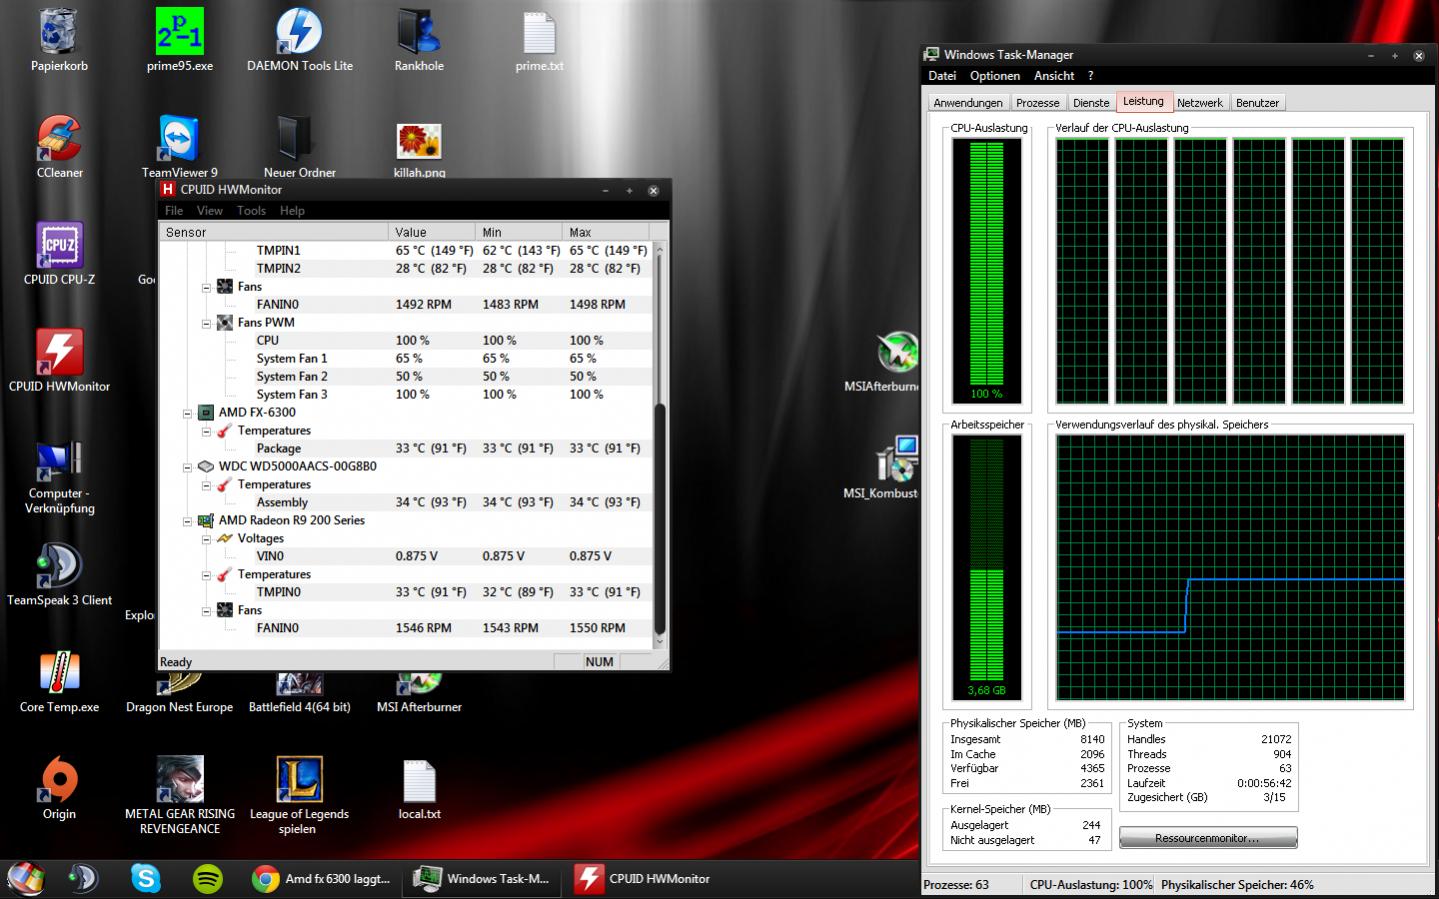Open the Optionen menu in Task-Manager
The width and height of the screenshot is (1439, 899).
point(995,76)
